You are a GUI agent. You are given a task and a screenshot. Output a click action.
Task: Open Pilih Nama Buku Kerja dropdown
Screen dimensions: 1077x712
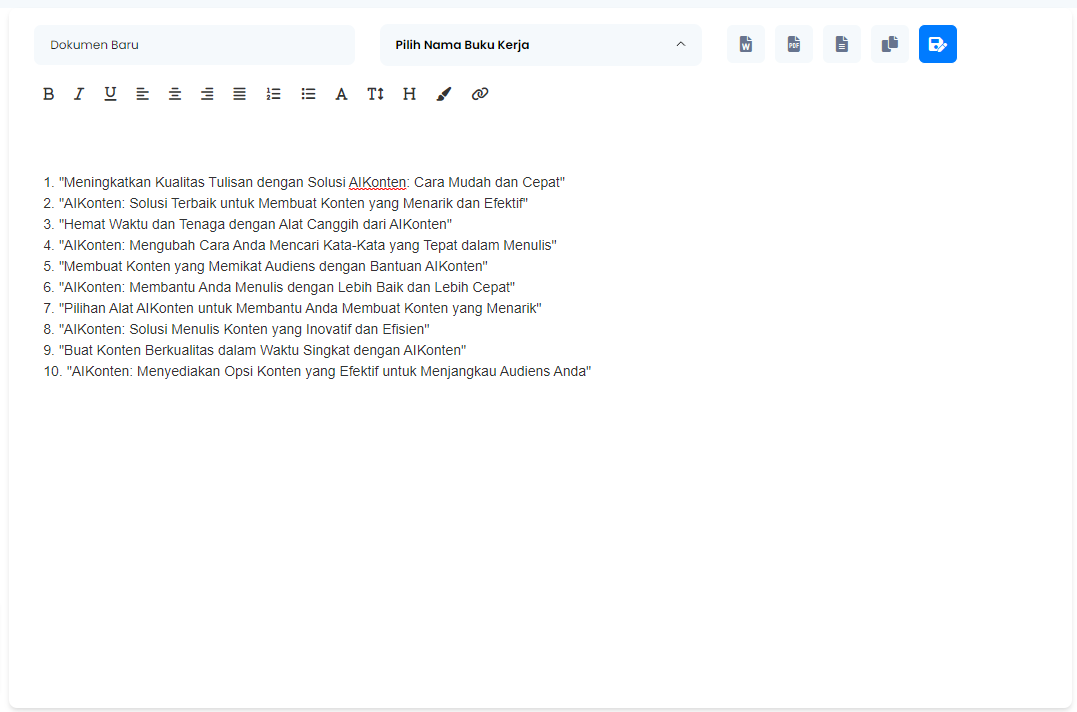coord(540,45)
